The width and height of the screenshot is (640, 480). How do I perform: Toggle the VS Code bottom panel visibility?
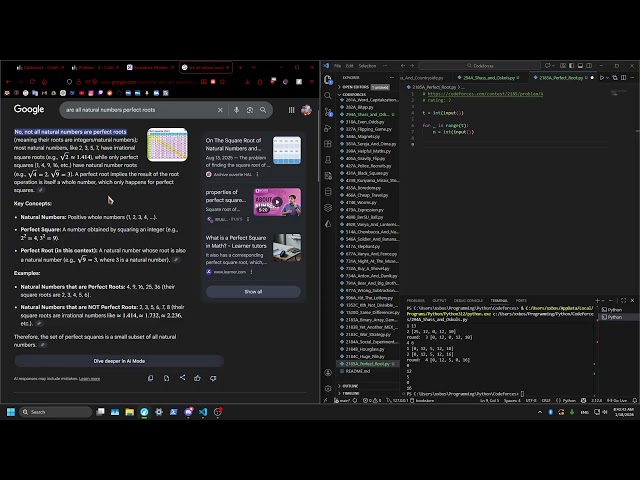[x=580, y=65]
